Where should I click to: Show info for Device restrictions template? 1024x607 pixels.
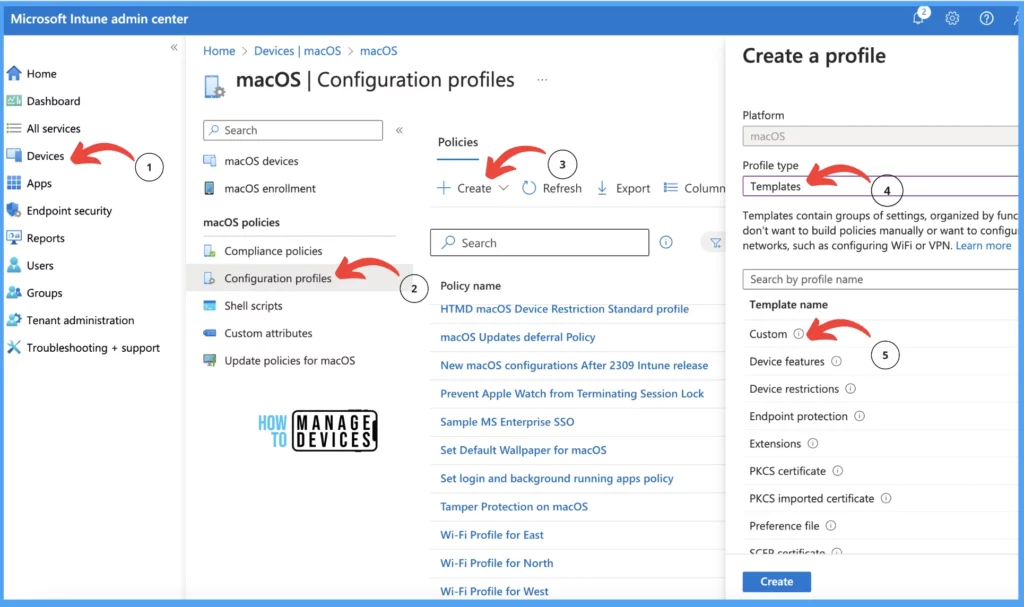[850, 389]
